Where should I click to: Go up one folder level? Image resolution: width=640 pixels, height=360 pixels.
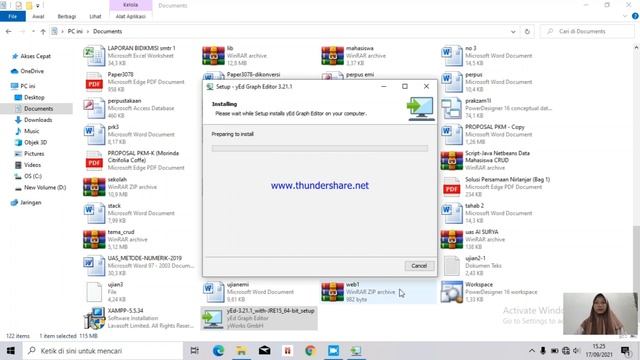point(43,31)
